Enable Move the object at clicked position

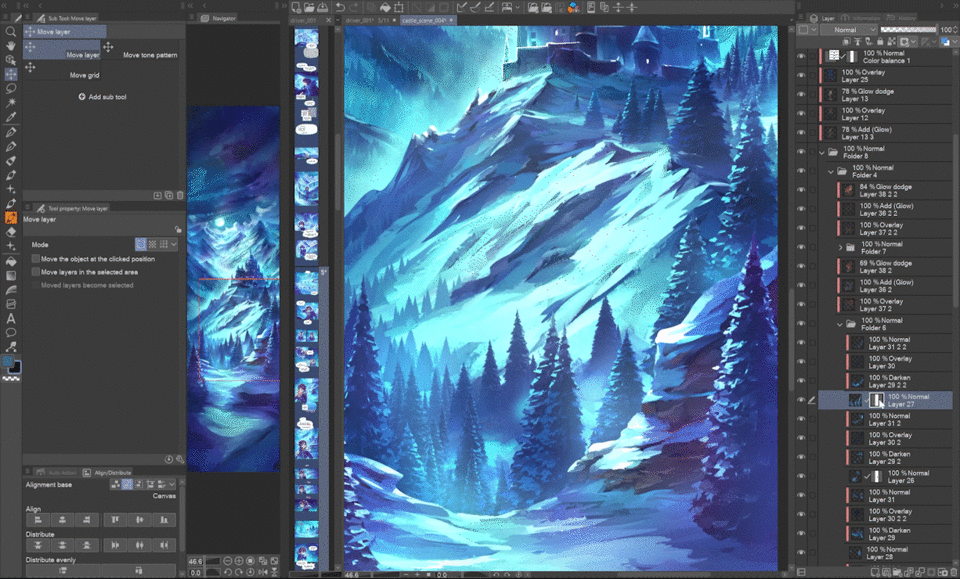[x=36, y=259]
